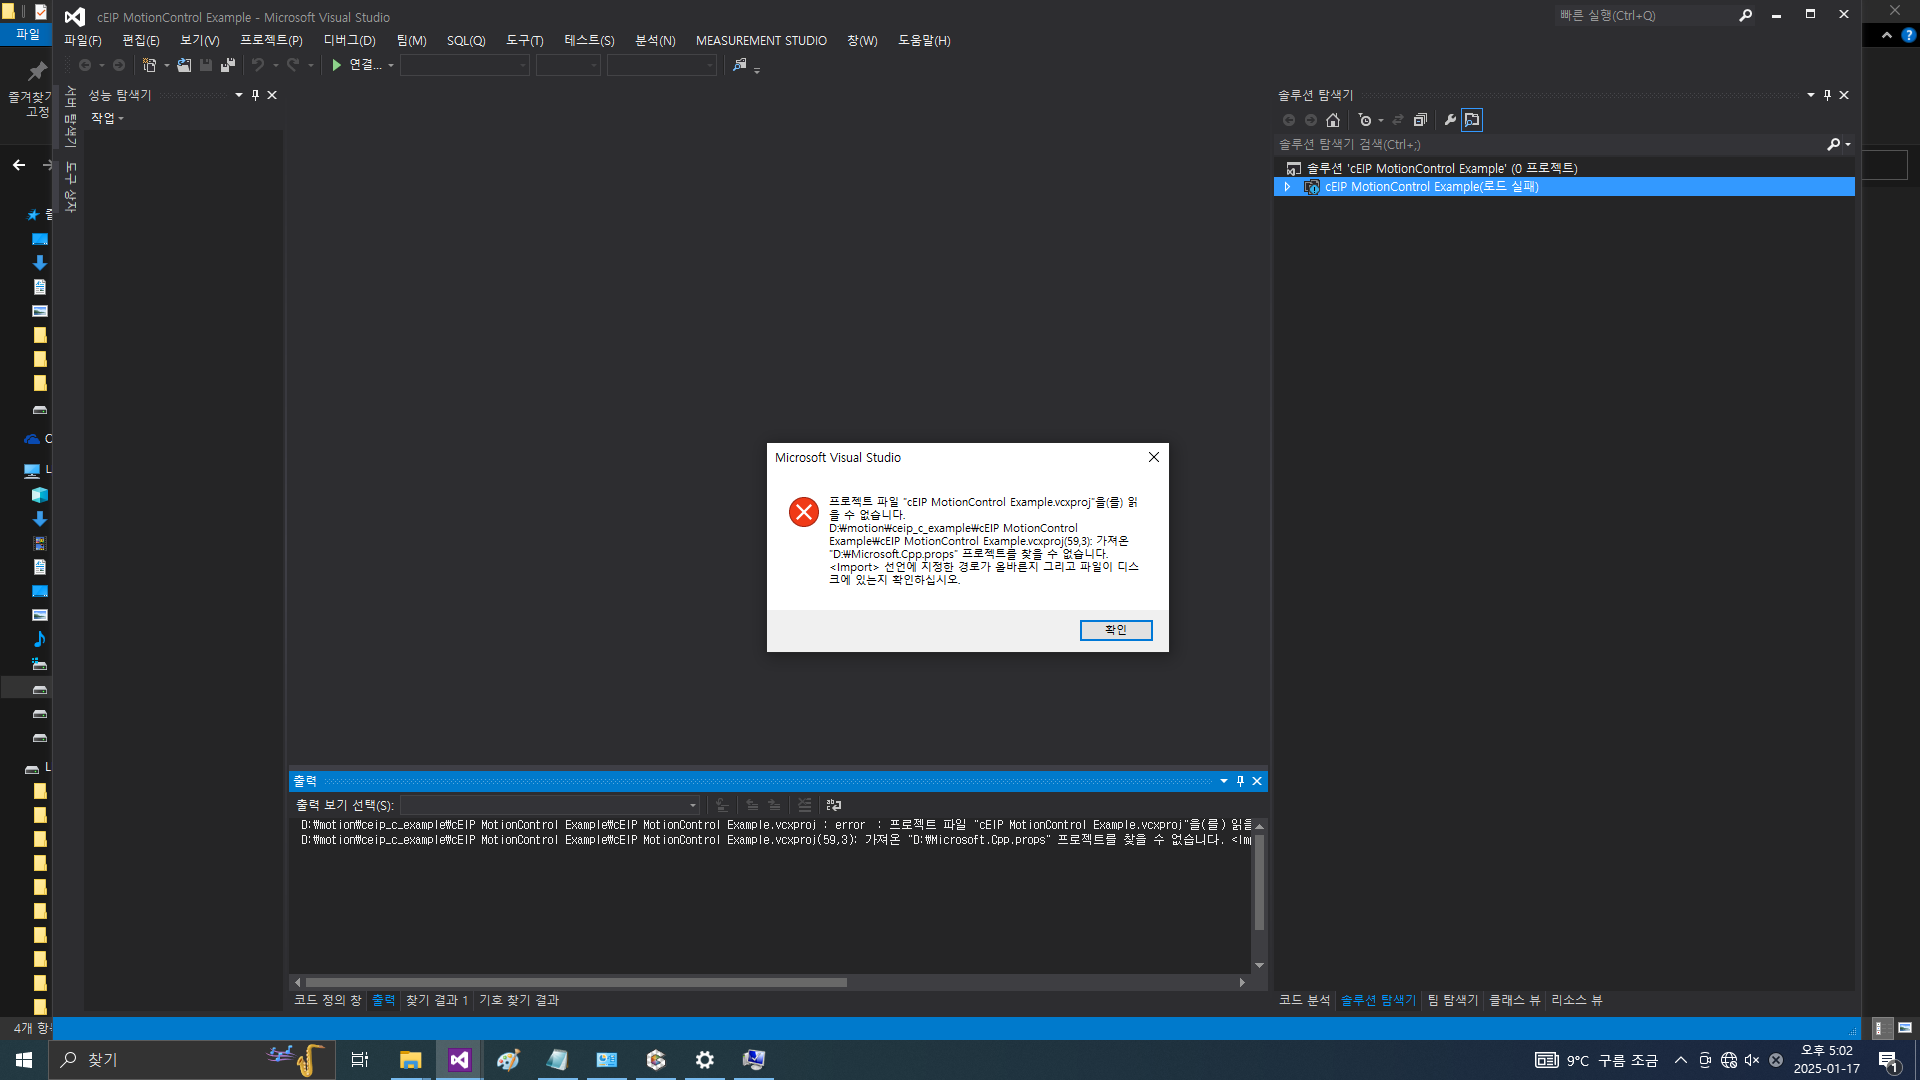Switch to the 클래스 뷰 tab
The image size is (1920, 1080).
[1514, 1000]
